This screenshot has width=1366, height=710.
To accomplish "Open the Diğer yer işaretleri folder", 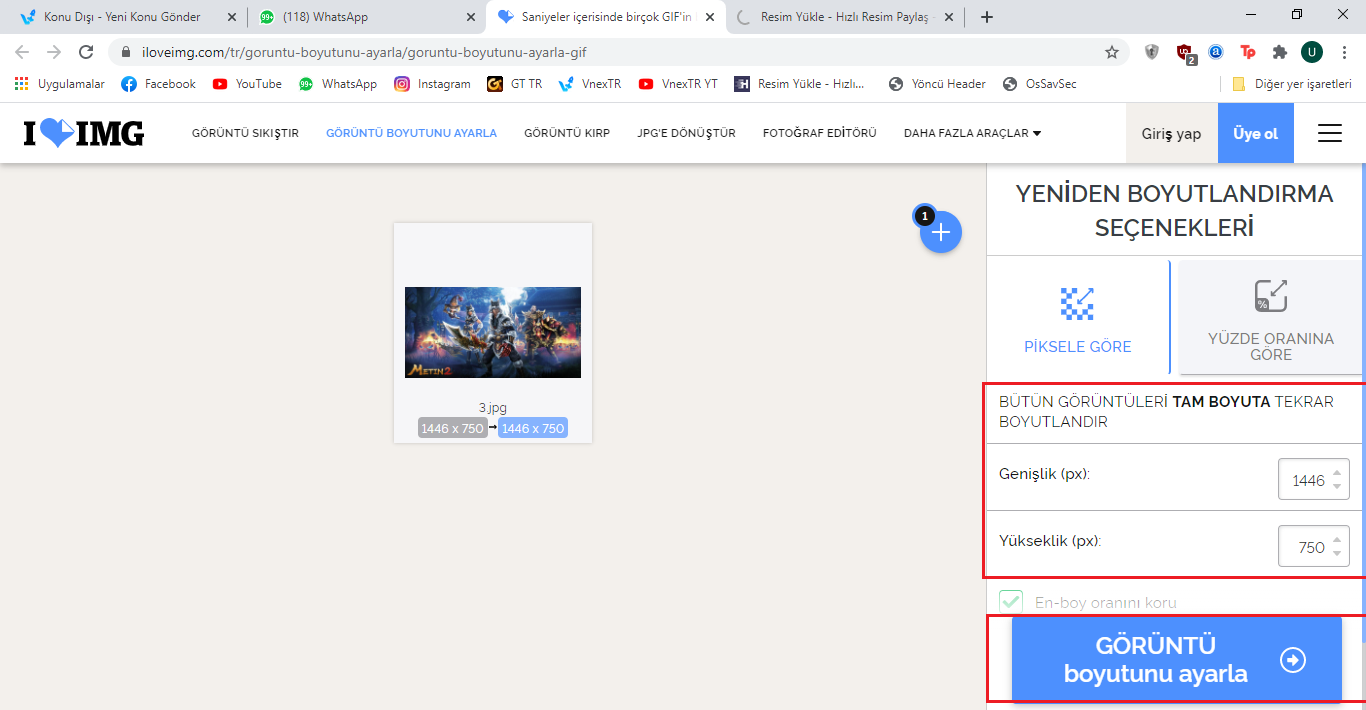I will [x=1292, y=84].
